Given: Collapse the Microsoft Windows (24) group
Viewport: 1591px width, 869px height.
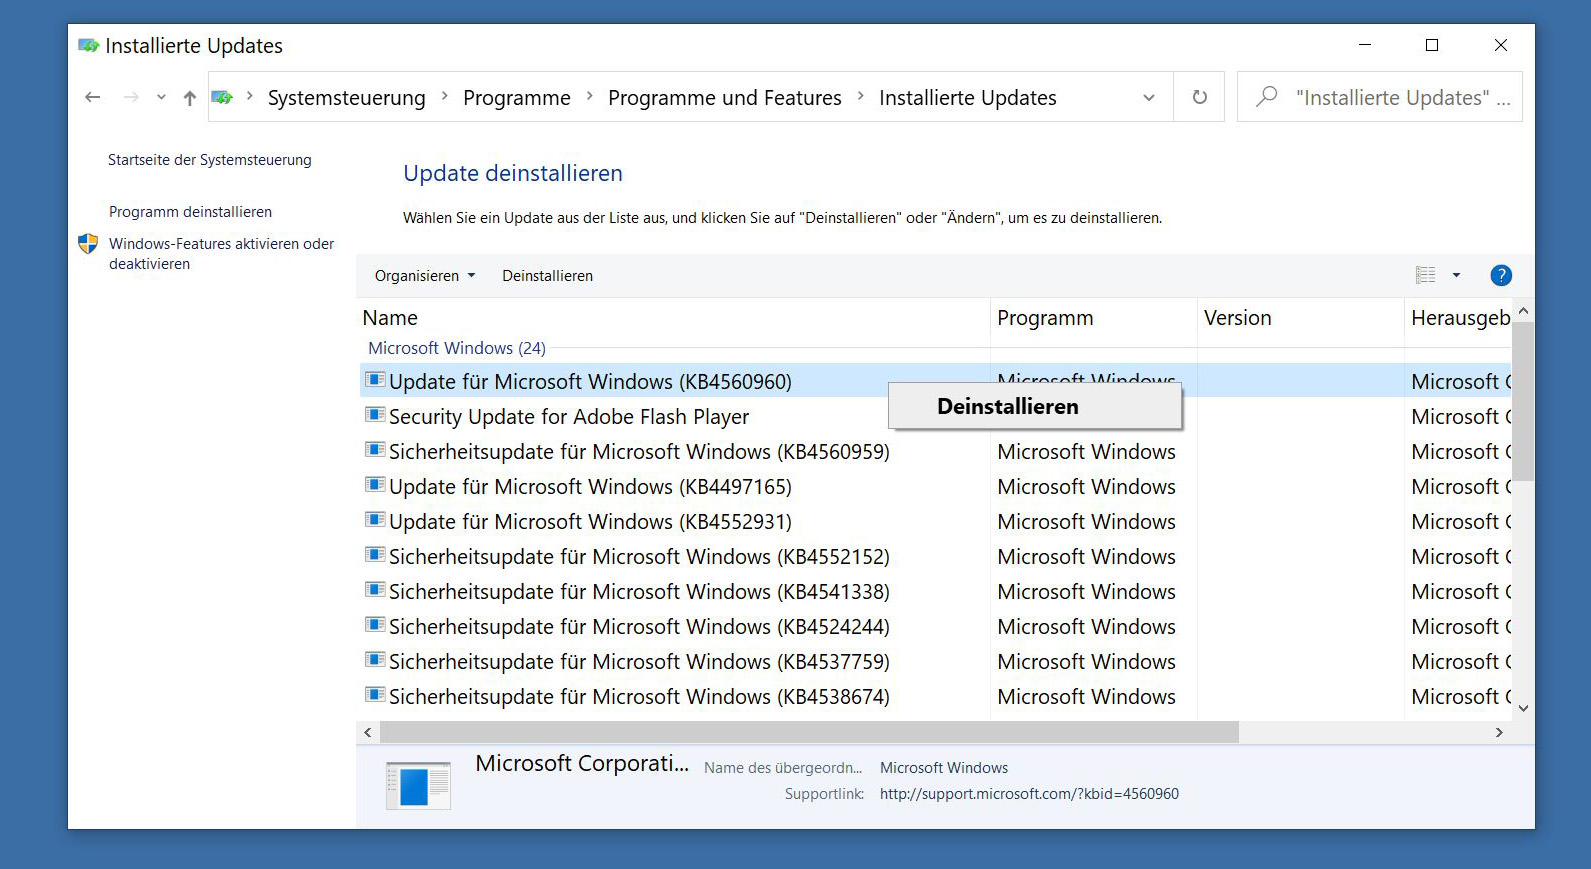Looking at the screenshot, I should pyautogui.click(x=456, y=348).
